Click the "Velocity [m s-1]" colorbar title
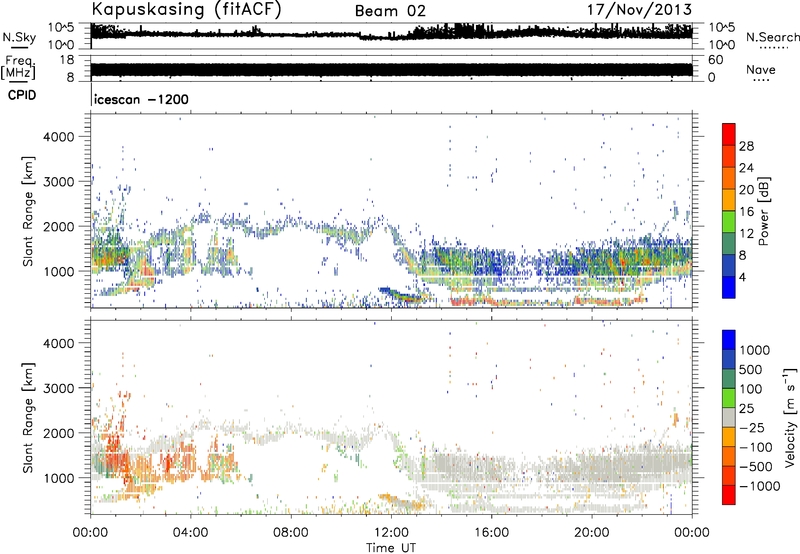The width and height of the screenshot is (800, 554). pyautogui.click(x=790, y=417)
